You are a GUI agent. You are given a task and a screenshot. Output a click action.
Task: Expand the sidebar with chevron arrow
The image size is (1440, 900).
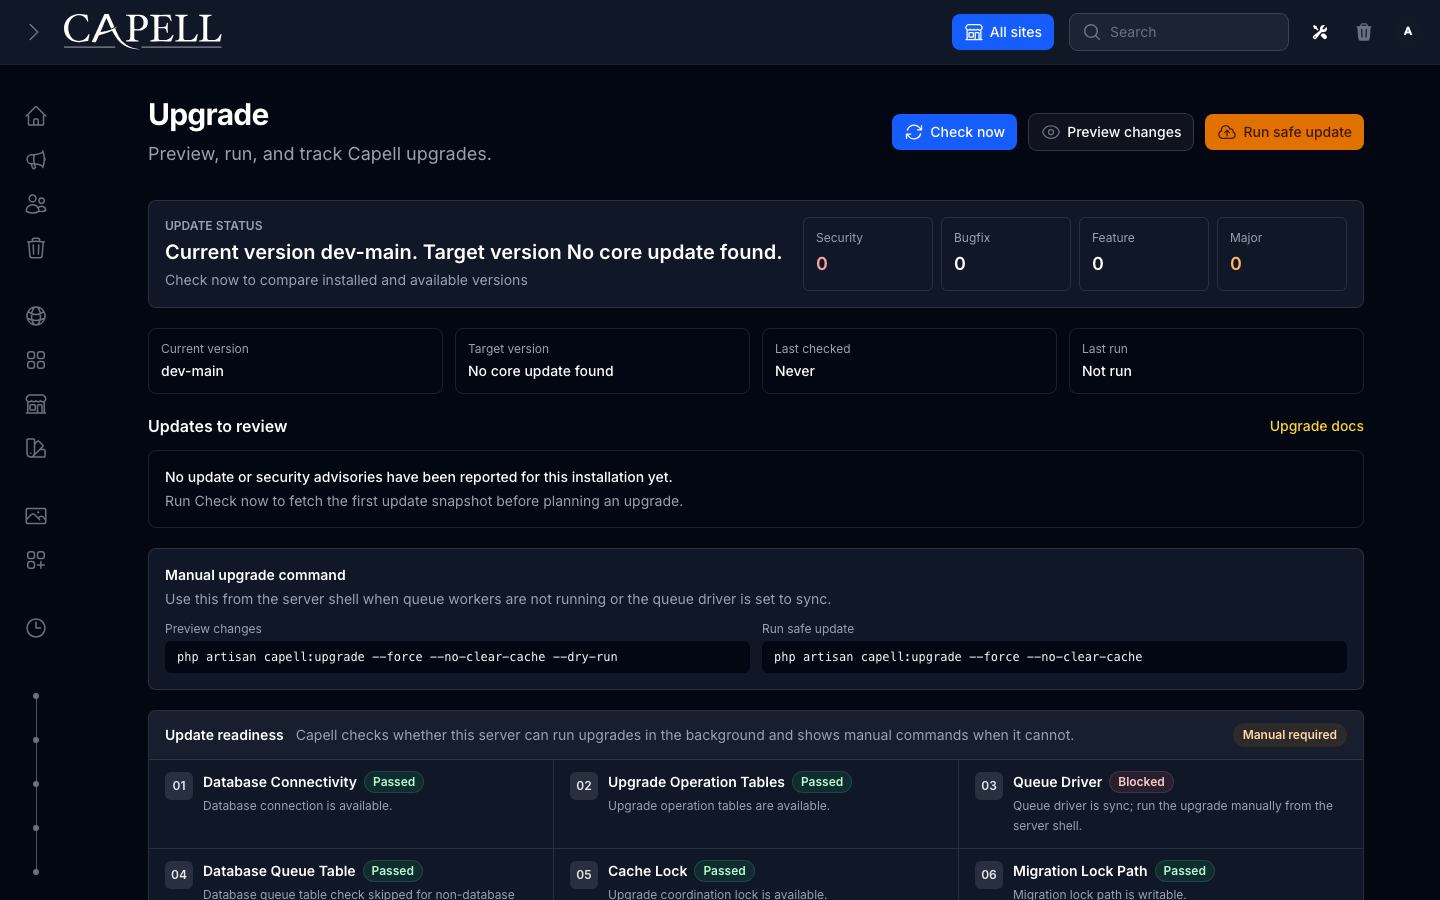pyautogui.click(x=34, y=32)
